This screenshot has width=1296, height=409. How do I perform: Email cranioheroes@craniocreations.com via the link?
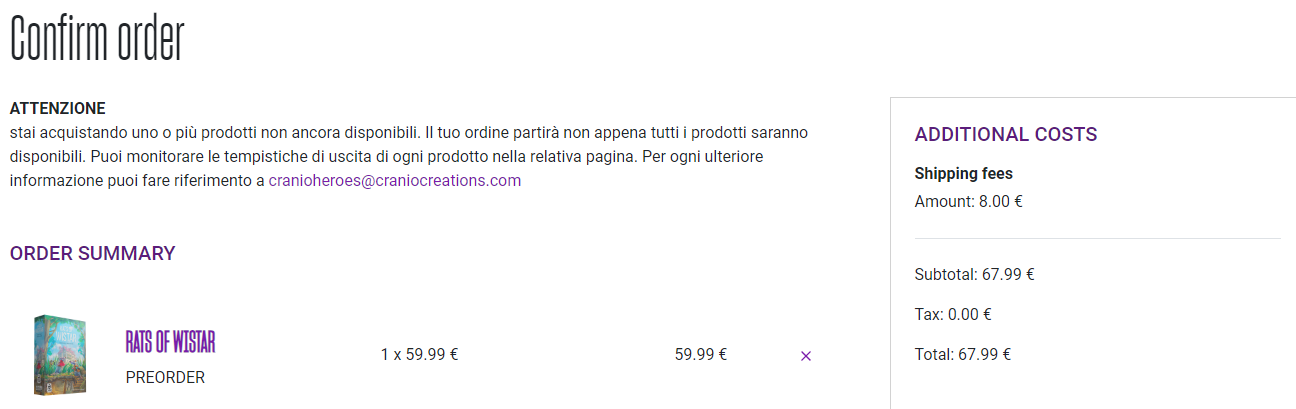395,181
